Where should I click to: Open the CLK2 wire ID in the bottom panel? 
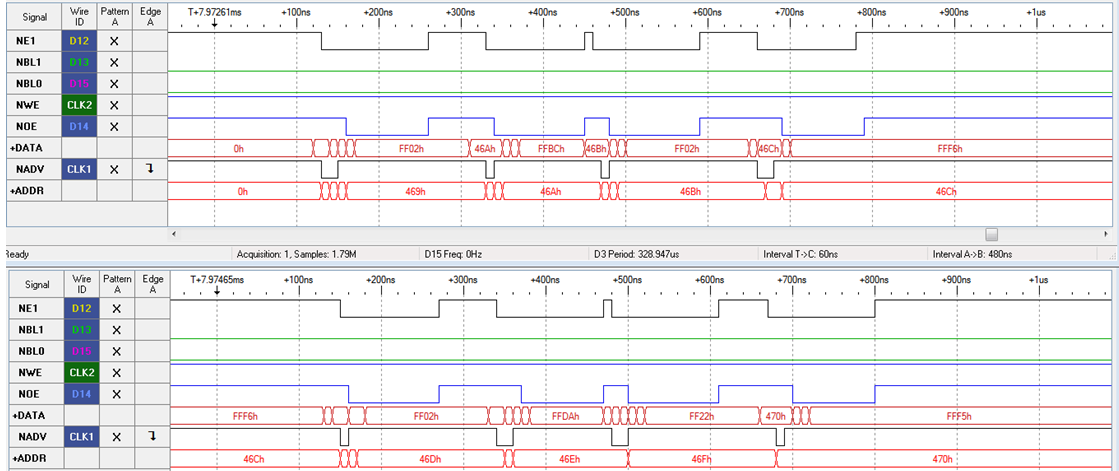coord(81,373)
